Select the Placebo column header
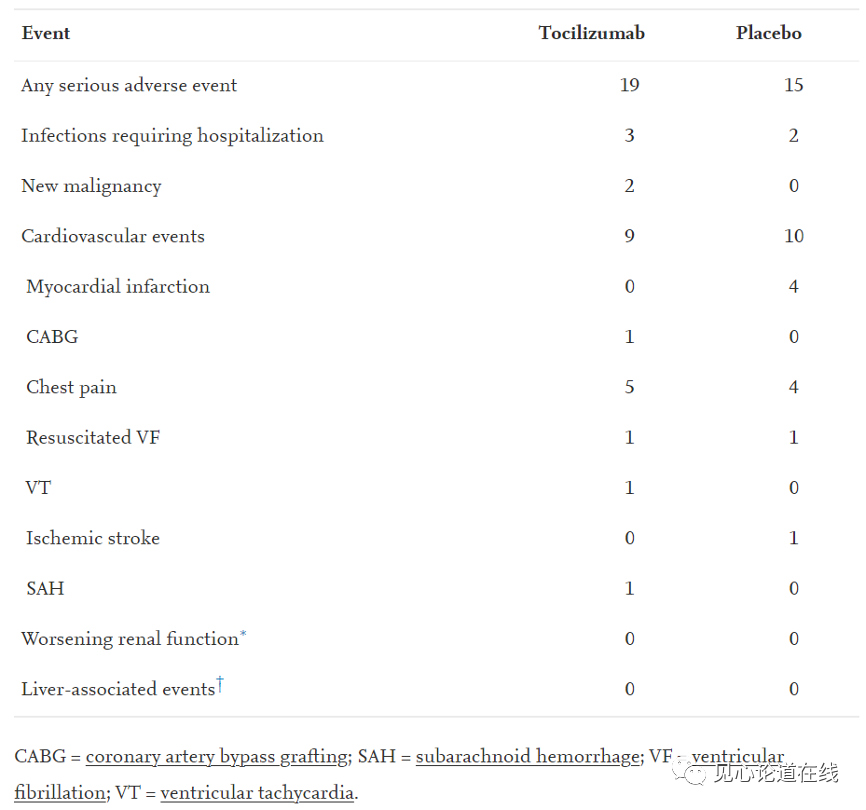Screen dimensions: 866x810 point(769,33)
